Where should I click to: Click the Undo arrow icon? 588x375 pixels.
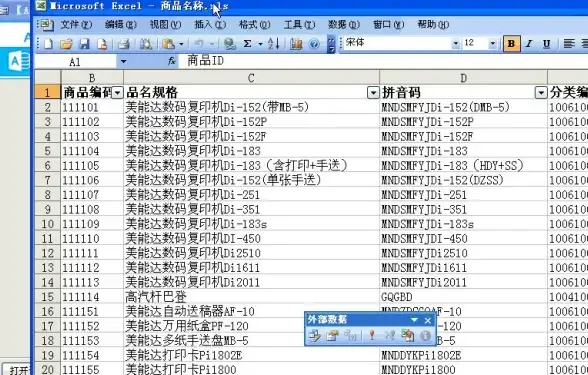(x=199, y=44)
